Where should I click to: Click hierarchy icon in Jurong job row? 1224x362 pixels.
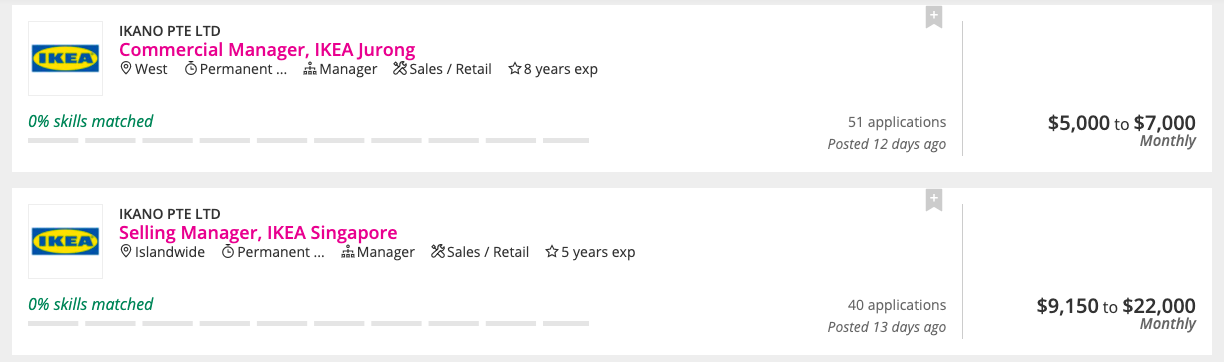coord(310,69)
